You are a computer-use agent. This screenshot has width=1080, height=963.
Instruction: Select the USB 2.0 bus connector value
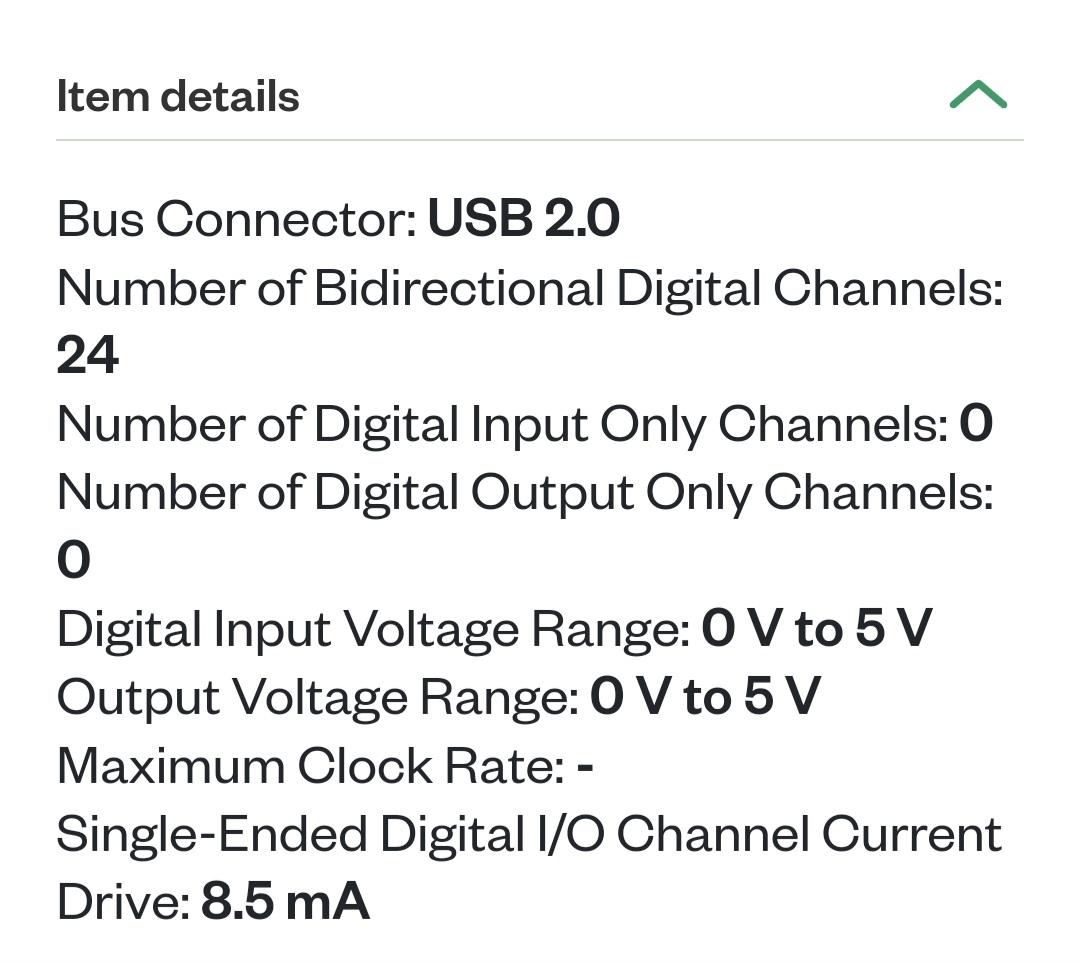[523, 218]
